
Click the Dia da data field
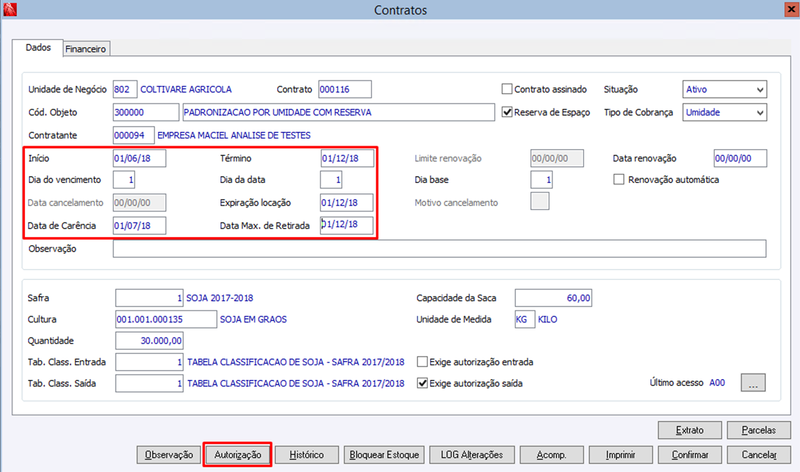331,180
